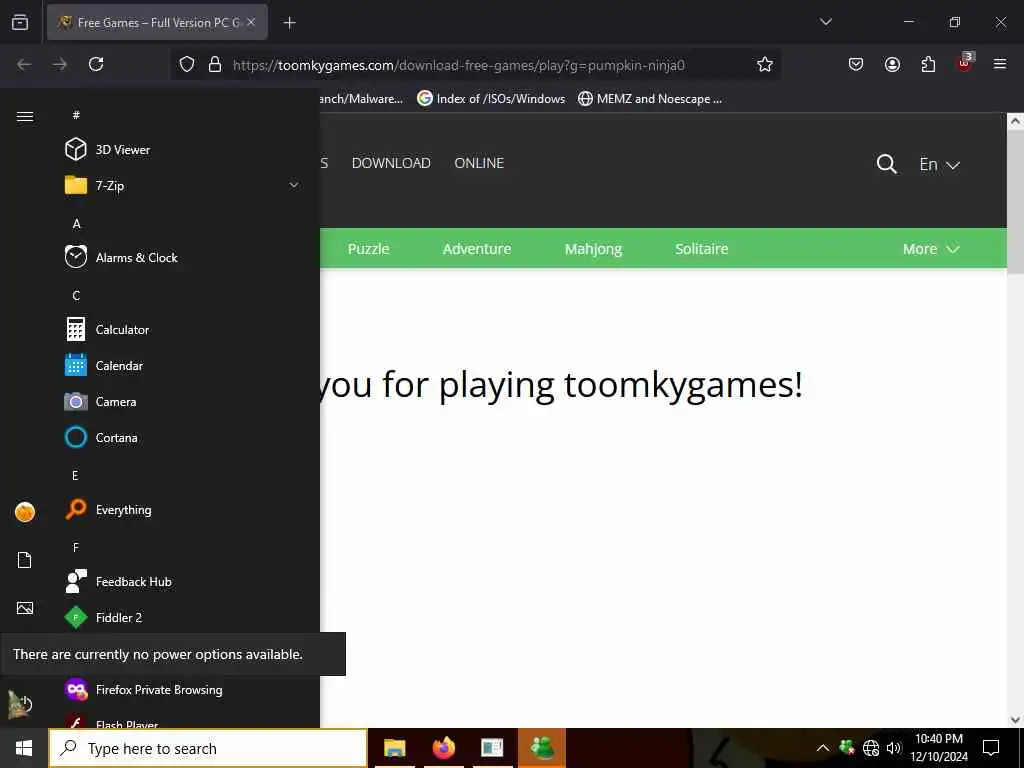The height and width of the screenshot is (768, 1024).
Task: Jump to letter group C
Action: 76,295
